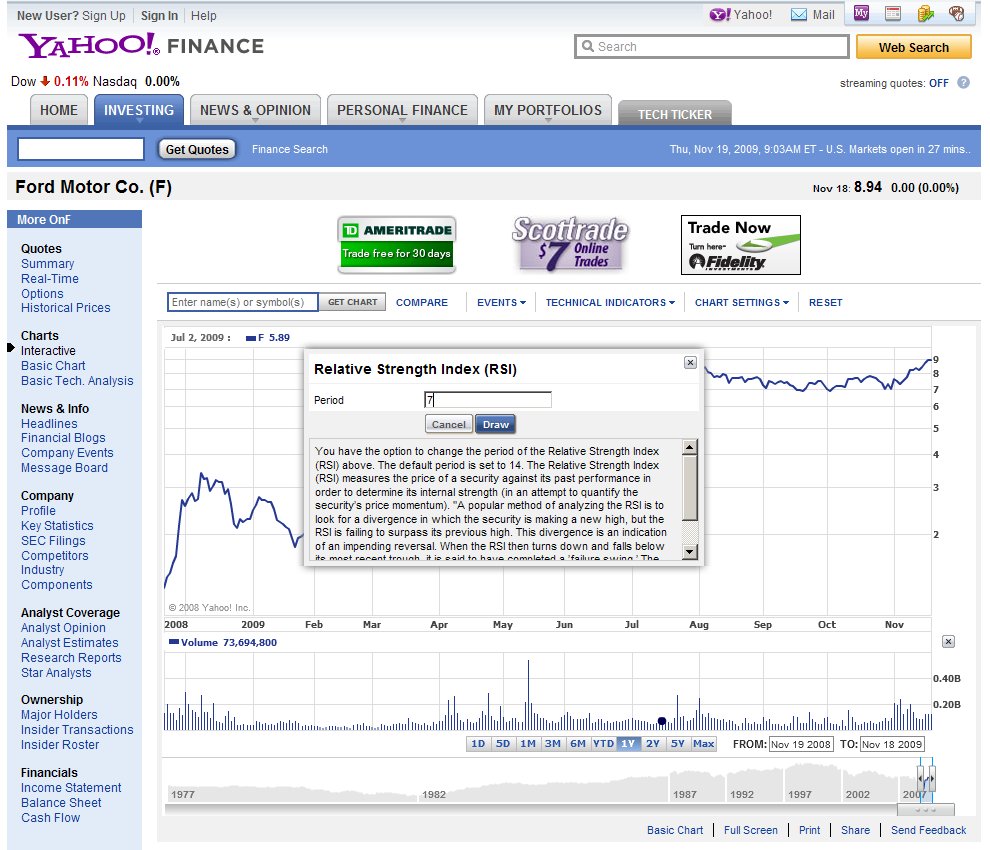Image resolution: width=990 pixels, height=850 pixels.
Task: Switch chart range to 6M
Action: [x=578, y=744]
